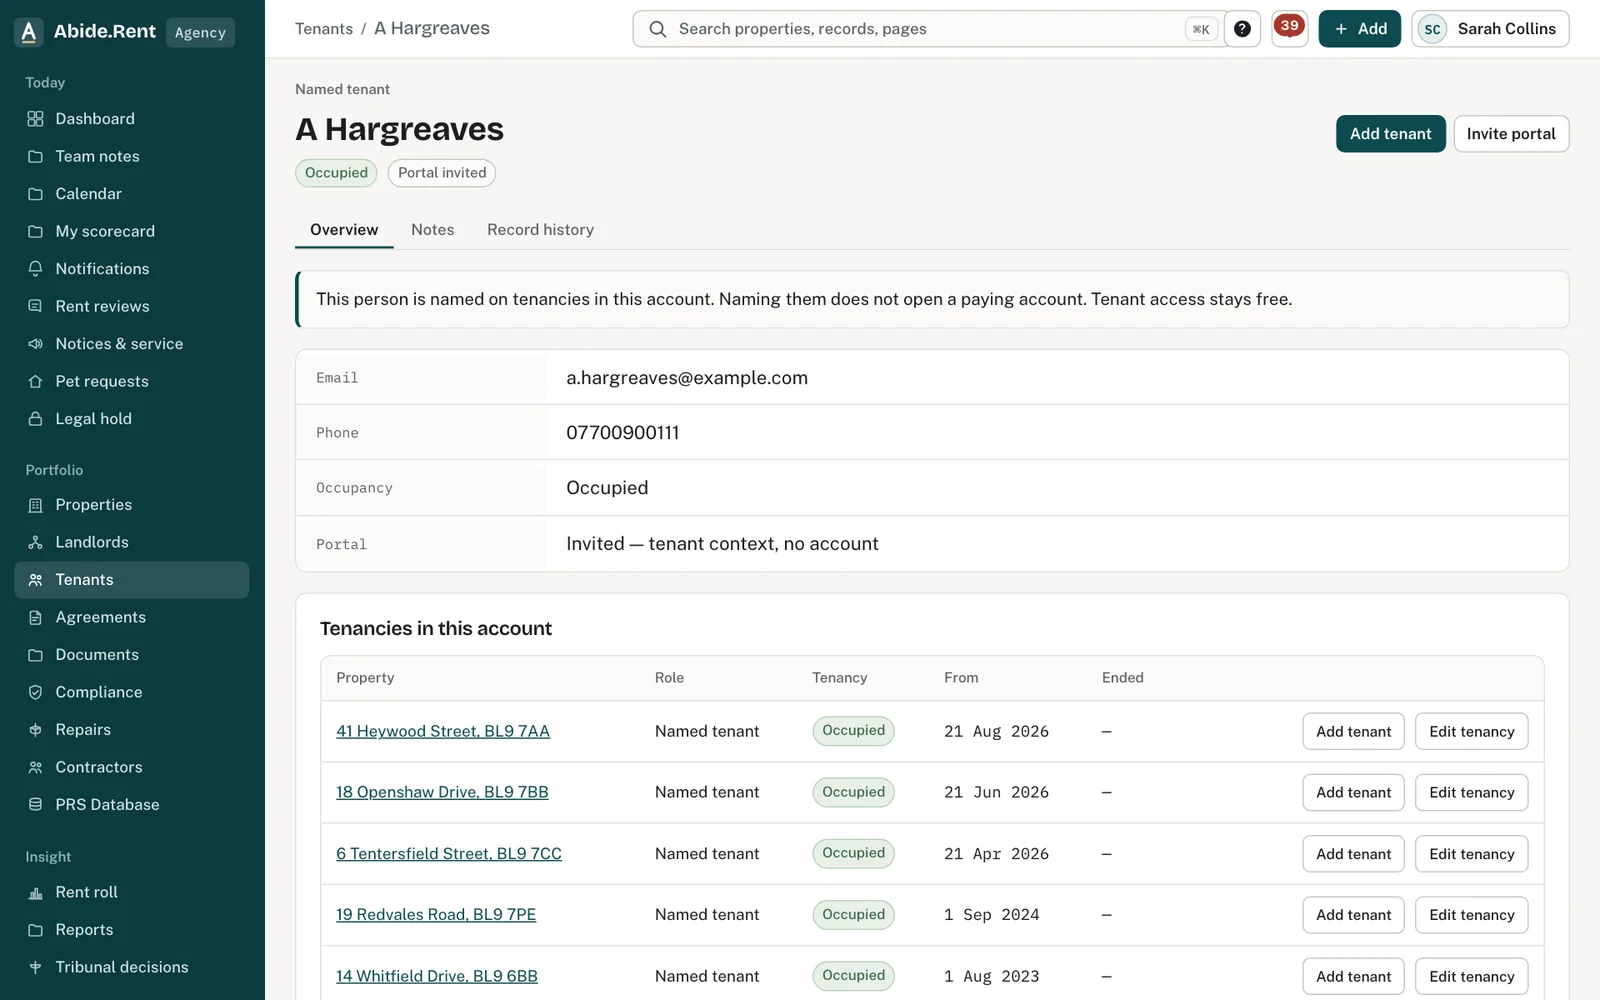
Task: Click the Repairs sidebar icon
Action: pyautogui.click(x=35, y=730)
